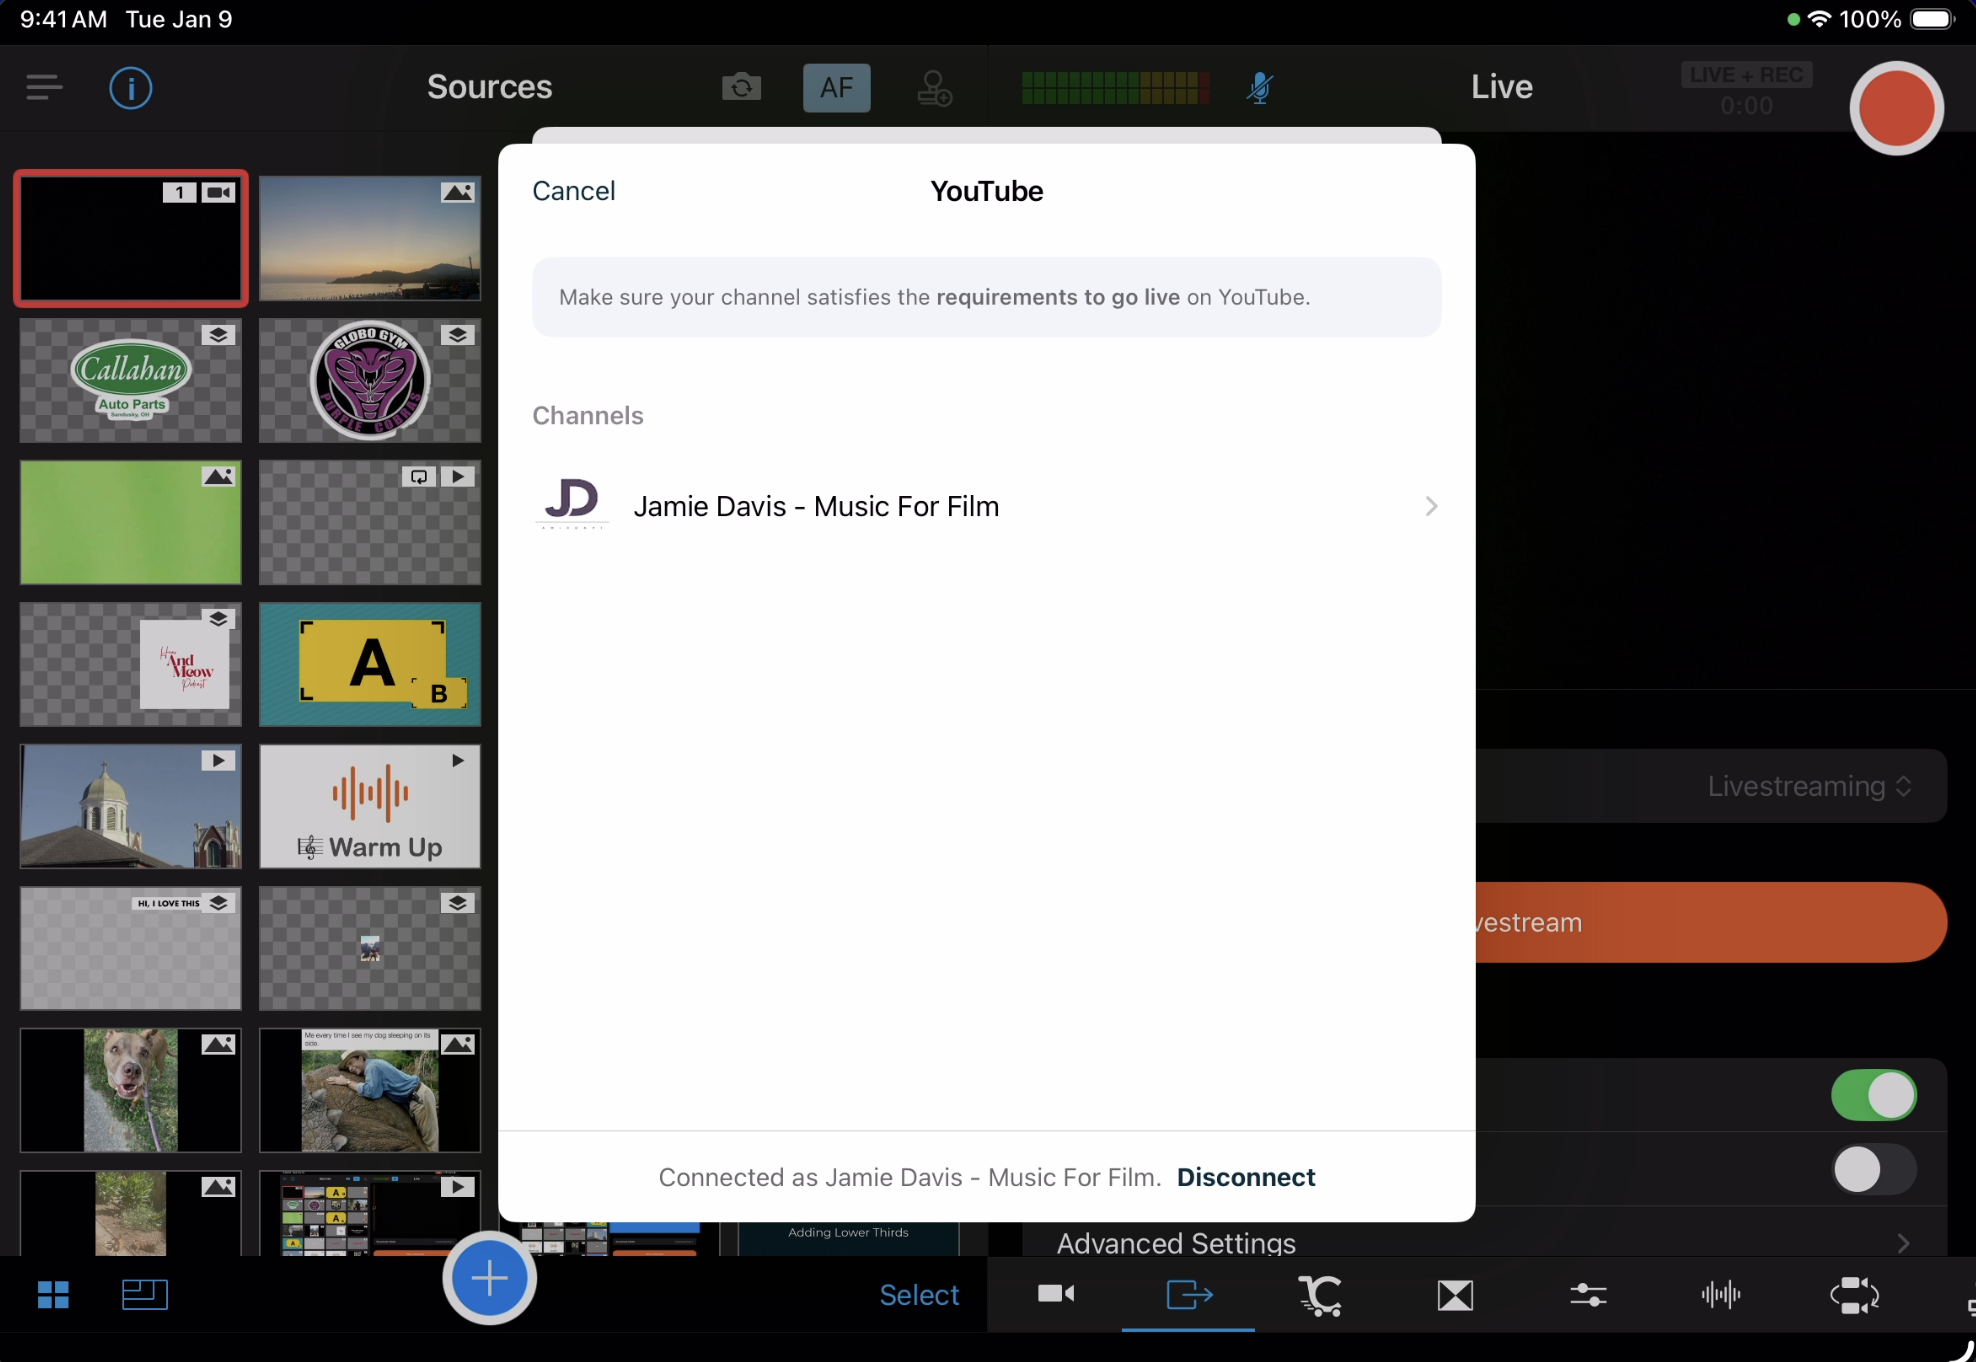Viewport: 1976px width, 1362px height.
Task: Cancel the YouTube dialog
Action: tap(573, 191)
